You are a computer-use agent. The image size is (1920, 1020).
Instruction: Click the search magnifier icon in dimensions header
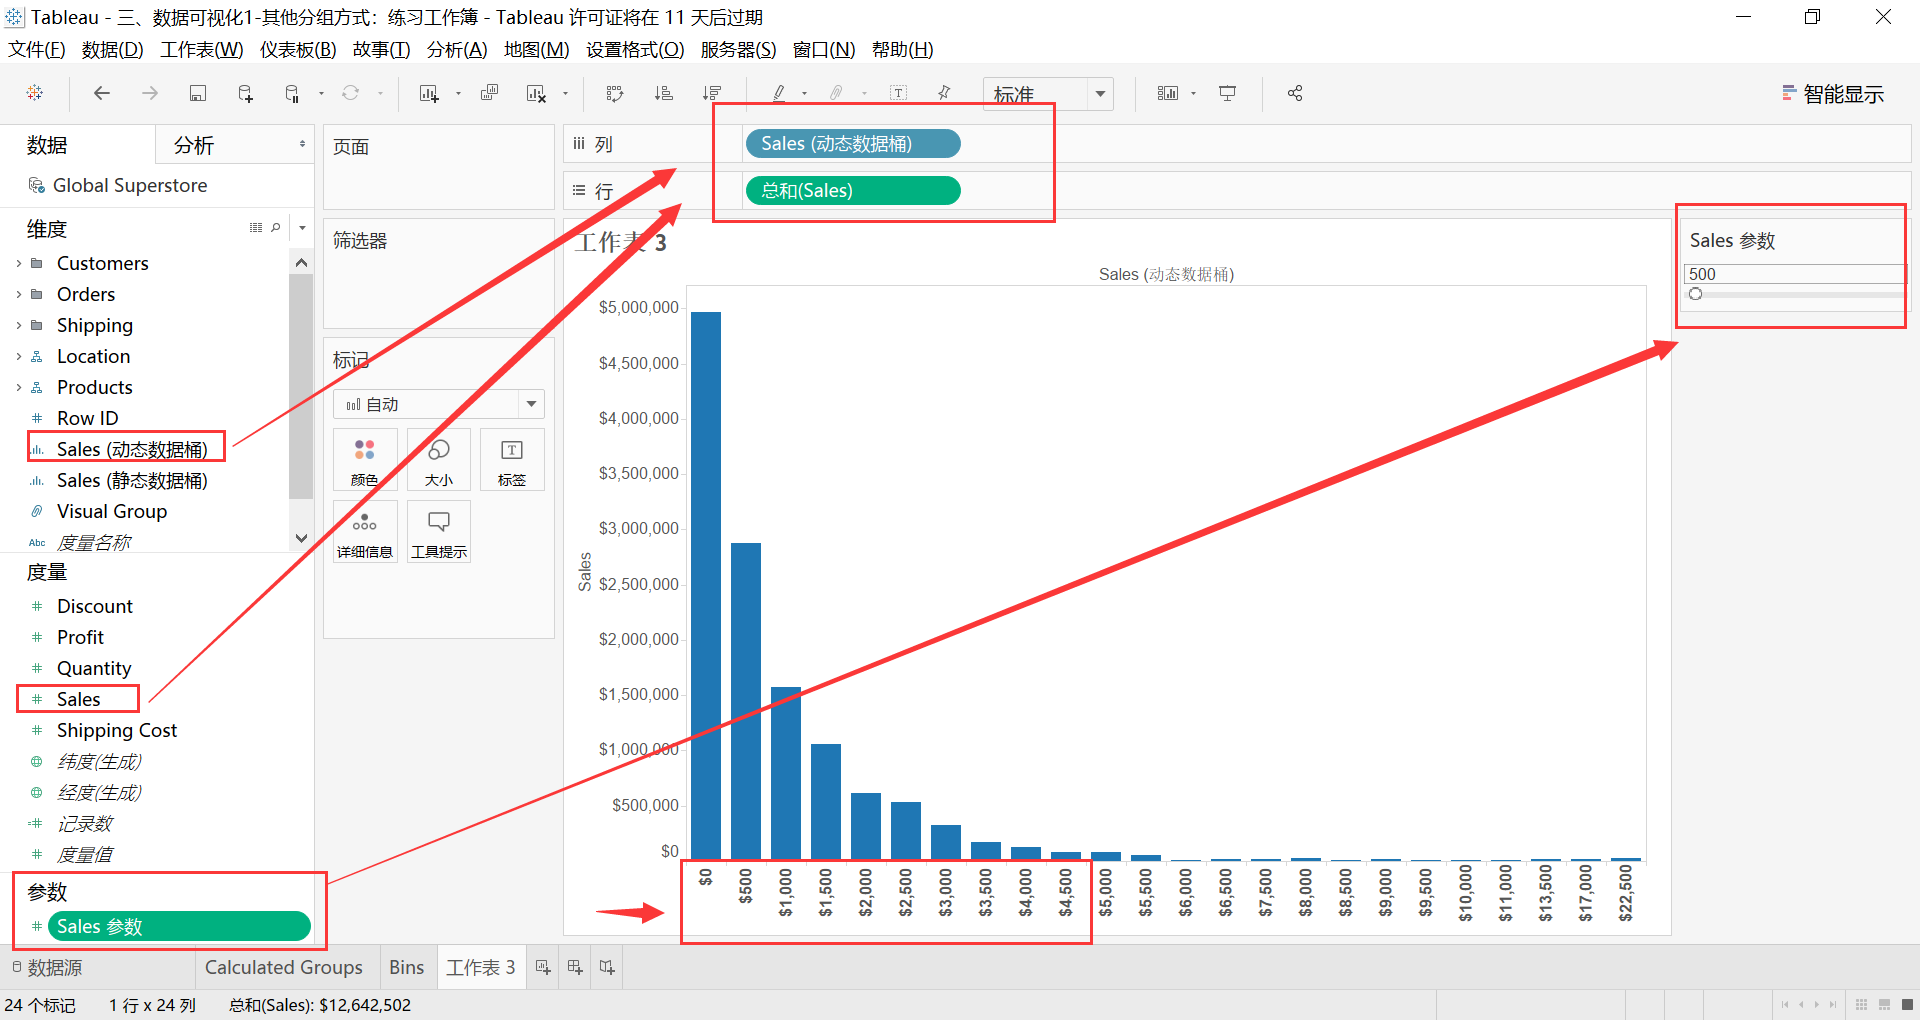pyautogui.click(x=276, y=228)
